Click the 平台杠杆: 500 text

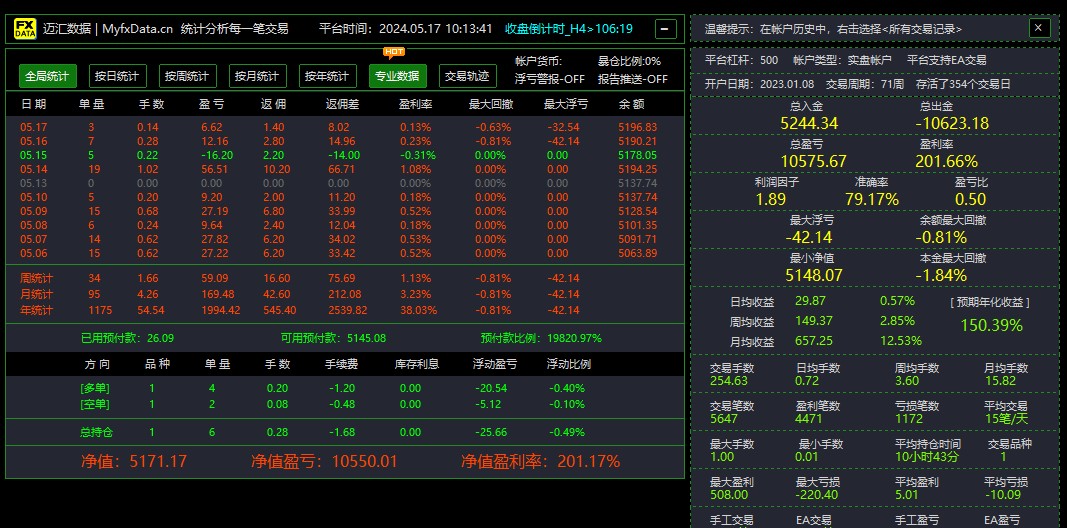click(x=742, y=60)
